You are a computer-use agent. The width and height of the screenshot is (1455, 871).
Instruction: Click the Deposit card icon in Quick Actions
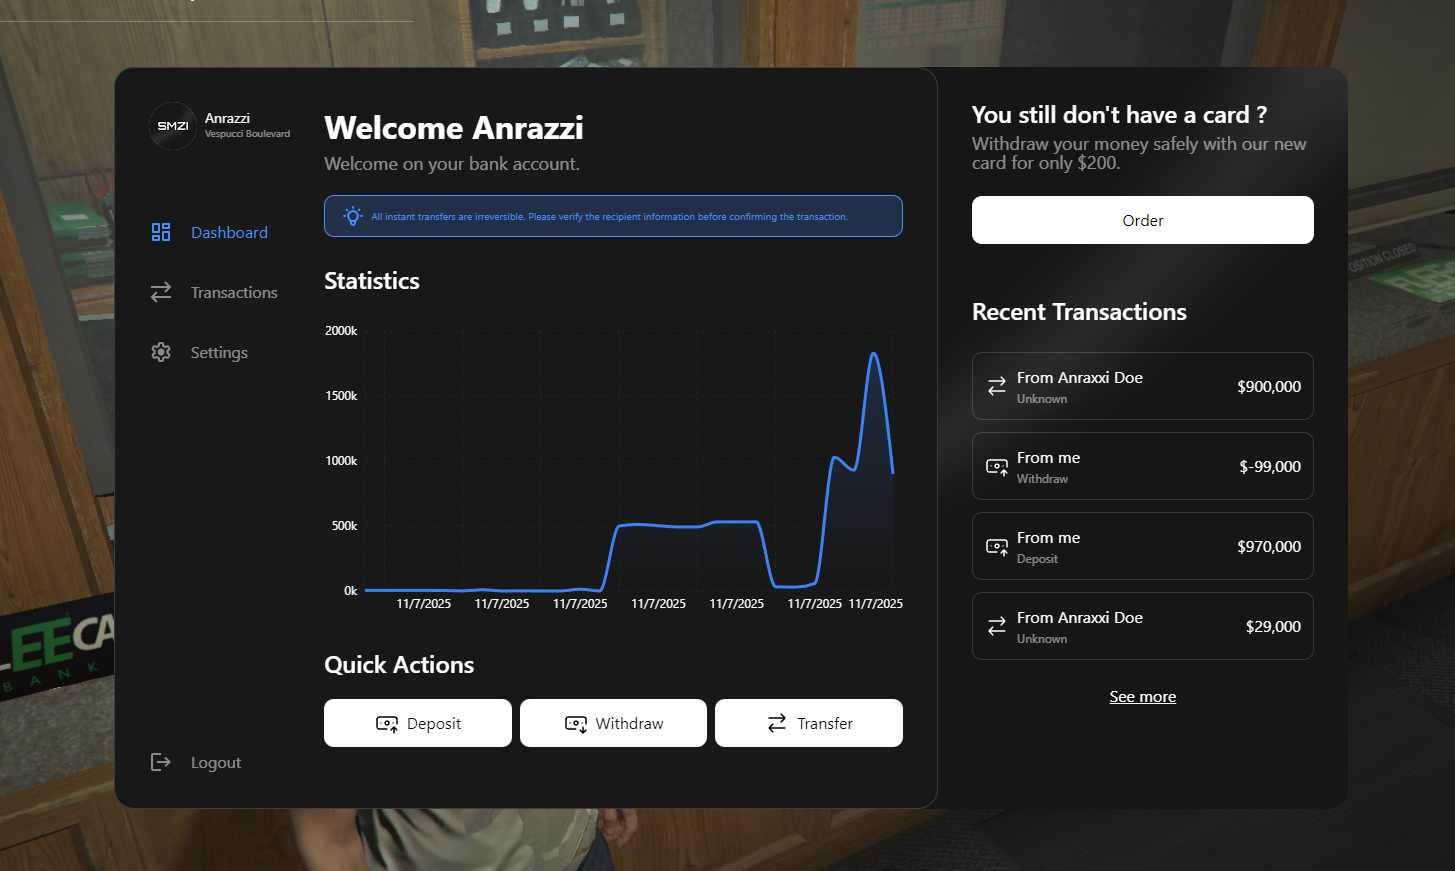[x=388, y=722]
